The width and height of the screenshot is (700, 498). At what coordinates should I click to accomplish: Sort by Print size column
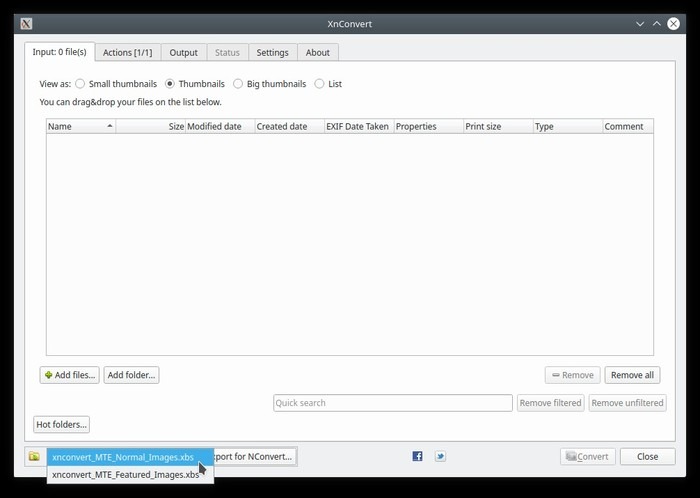(499, 126)
